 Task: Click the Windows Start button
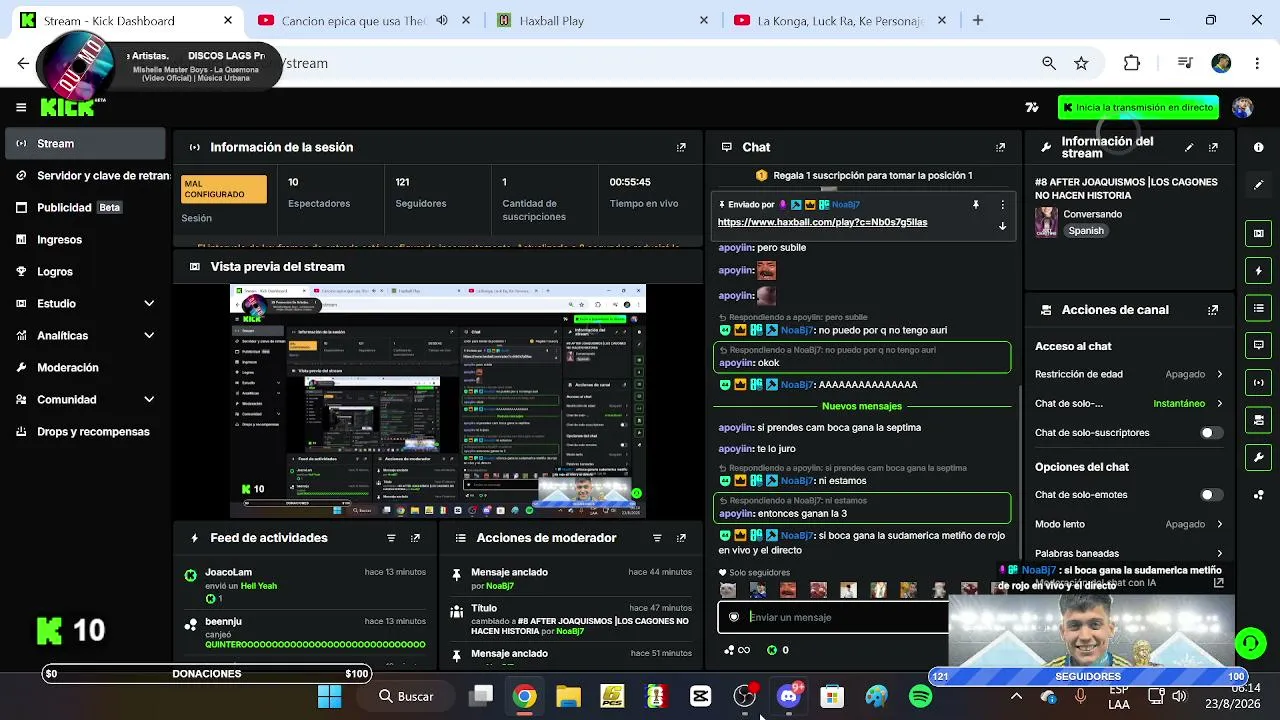[x=329, y=696]
